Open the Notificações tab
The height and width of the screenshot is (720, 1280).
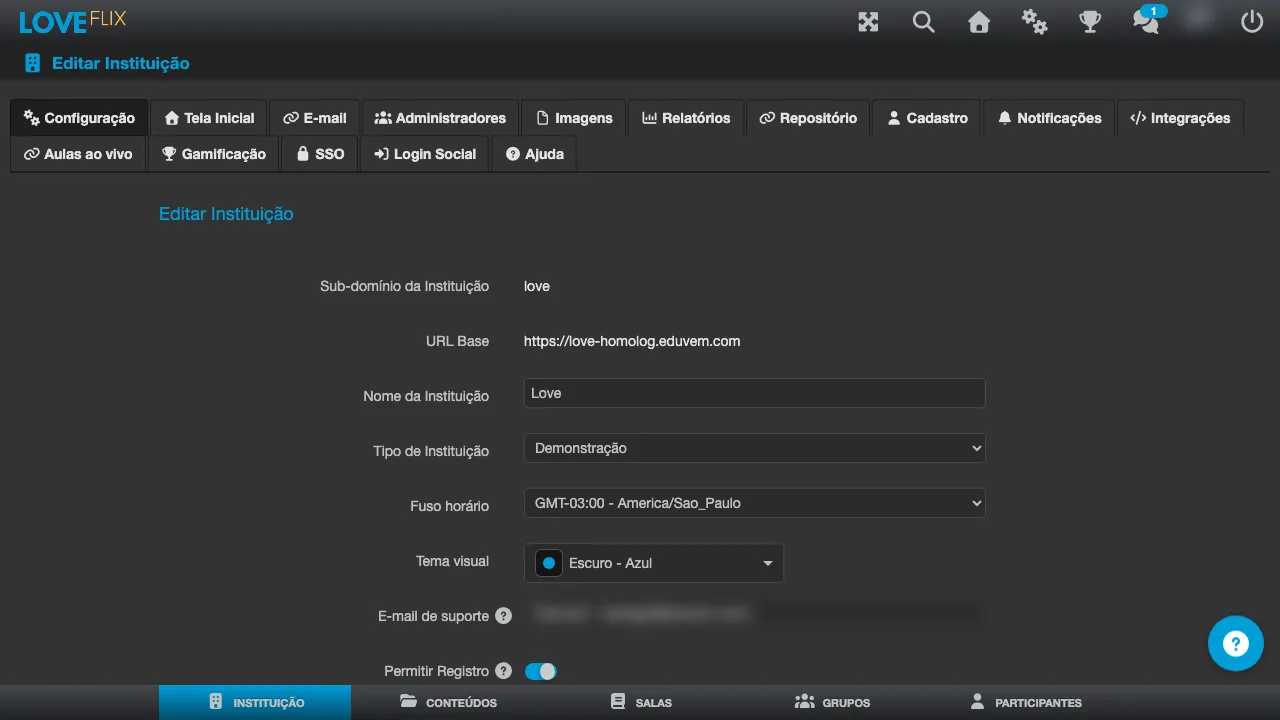tap(1049, 118)
